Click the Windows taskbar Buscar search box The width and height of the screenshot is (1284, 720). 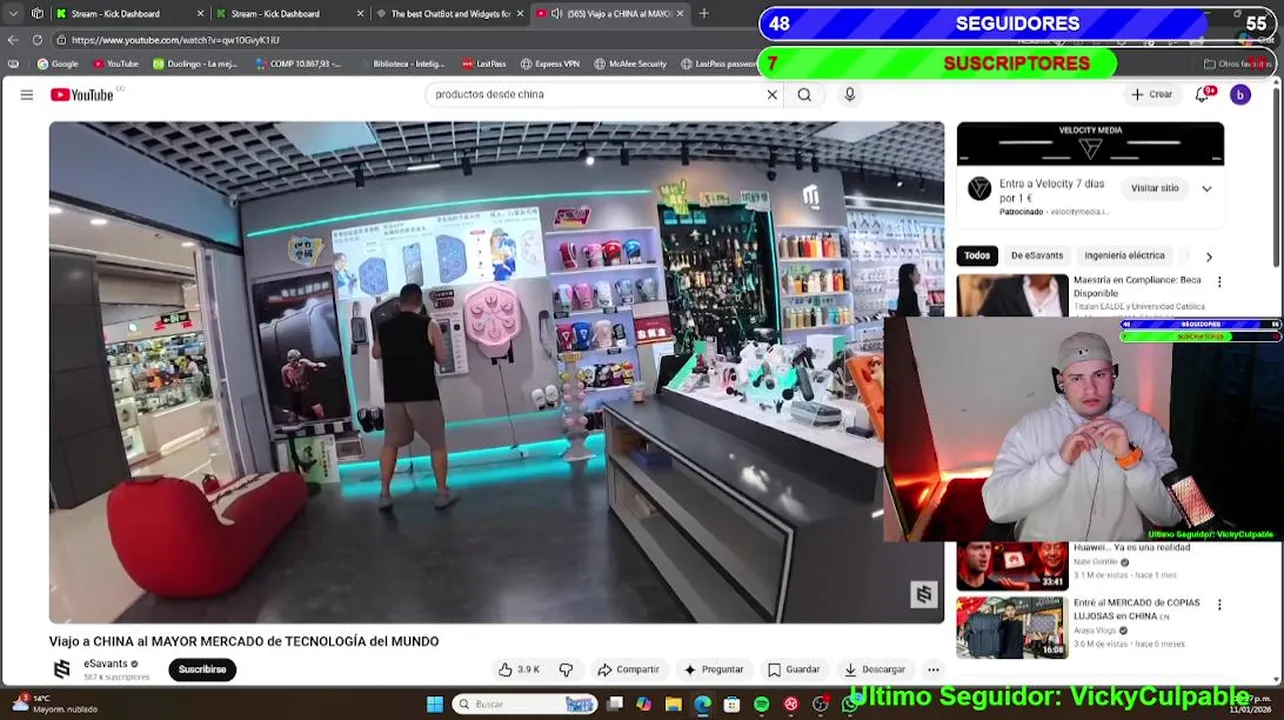pyautogui.click(x=523, y=704)
